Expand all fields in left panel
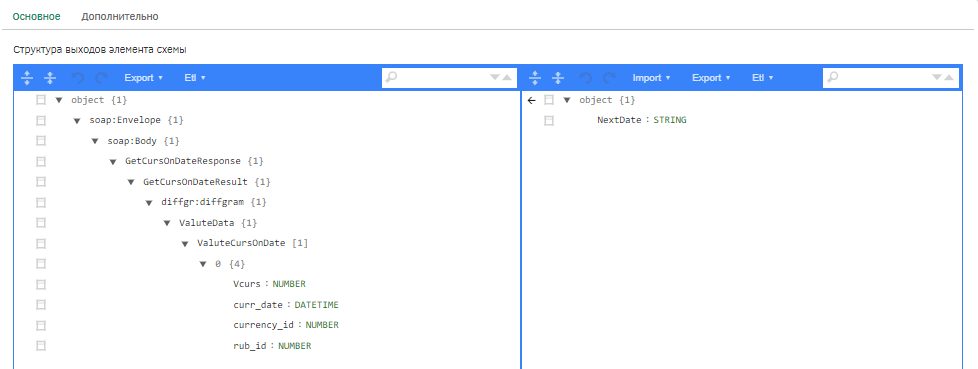978x369 pixels. (27, 78)
